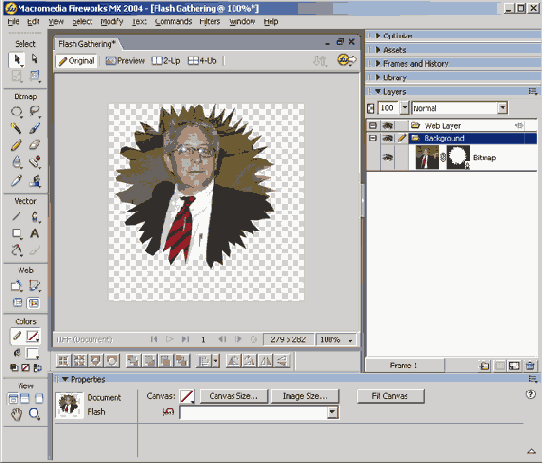Toggle Web Layer visibility eye
The image size is (542, 463).
click(387, 126)
